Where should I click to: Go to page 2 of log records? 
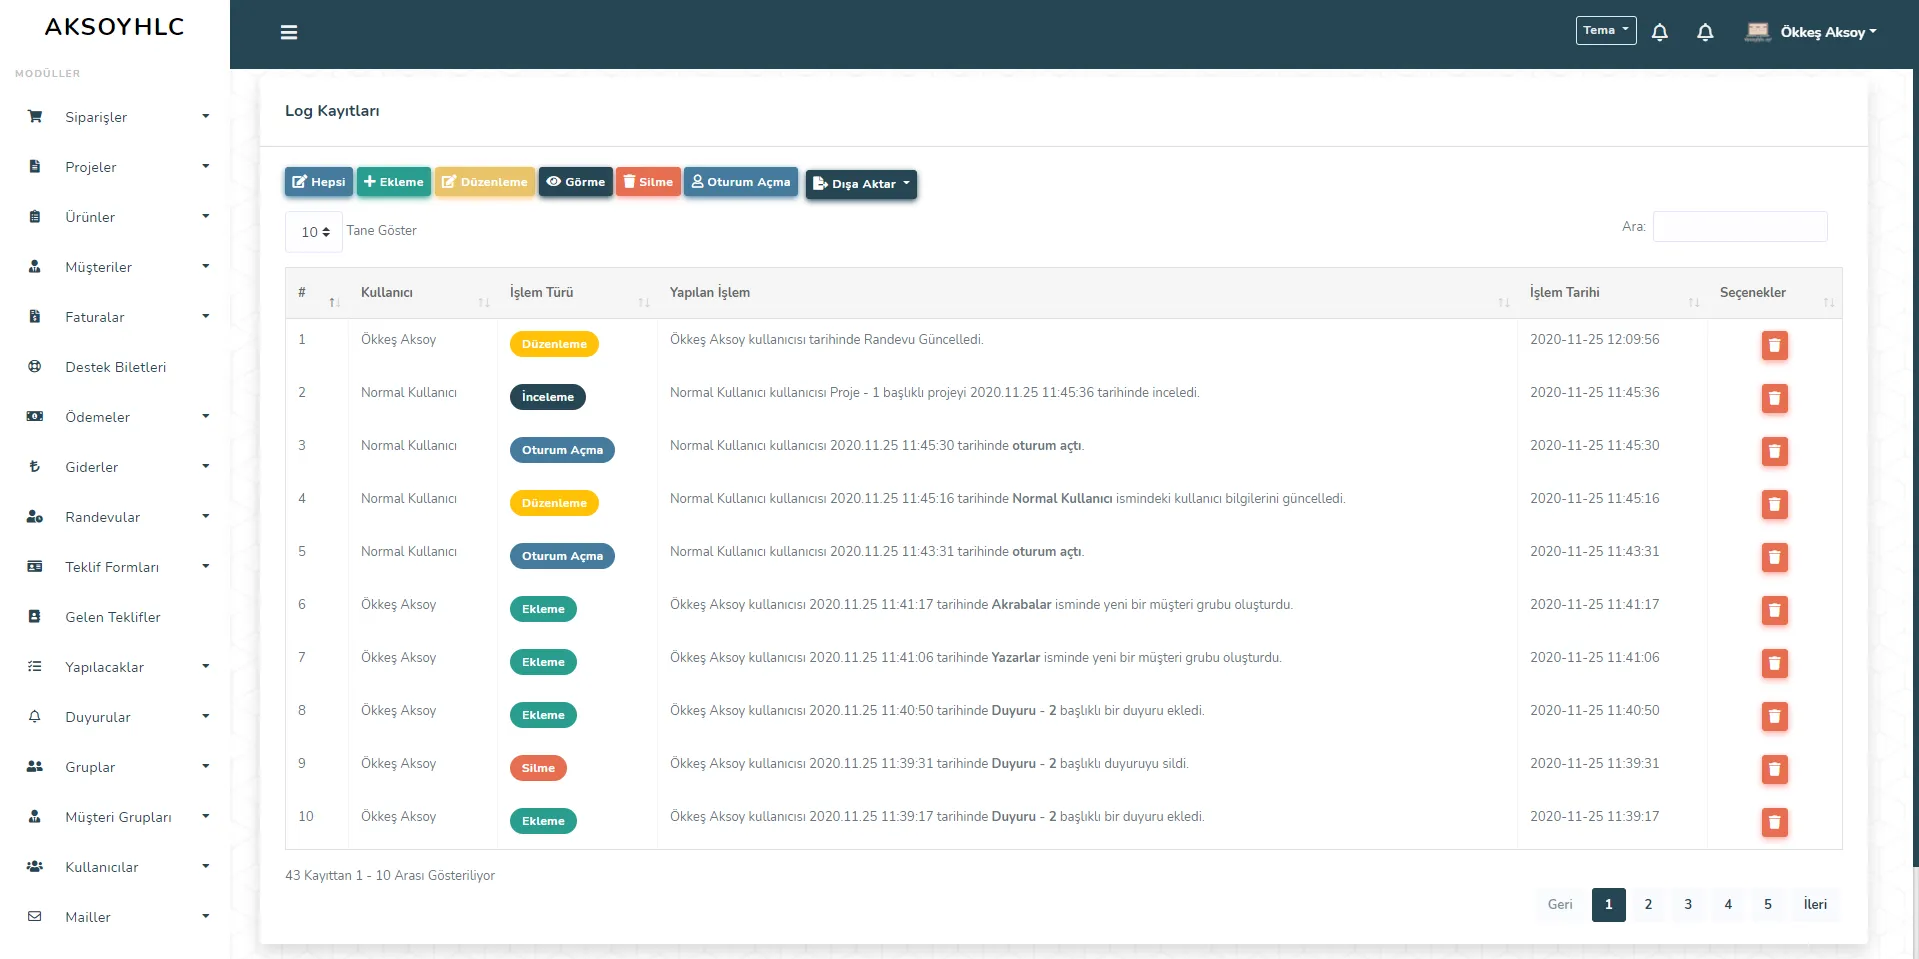tap(1648, 904)
